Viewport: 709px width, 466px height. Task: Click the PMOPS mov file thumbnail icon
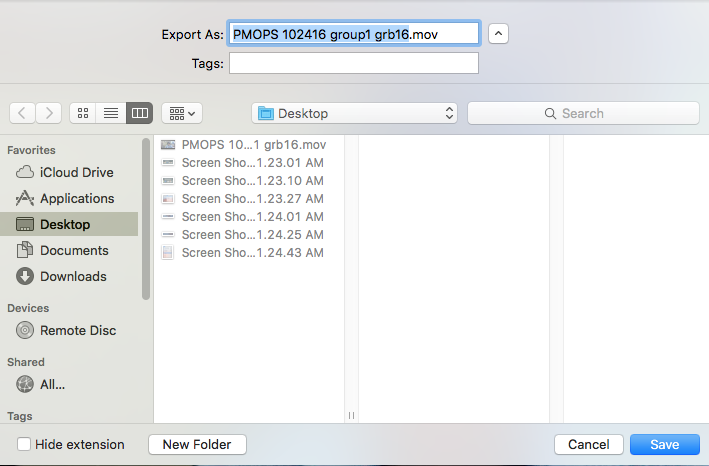[168, 145]
